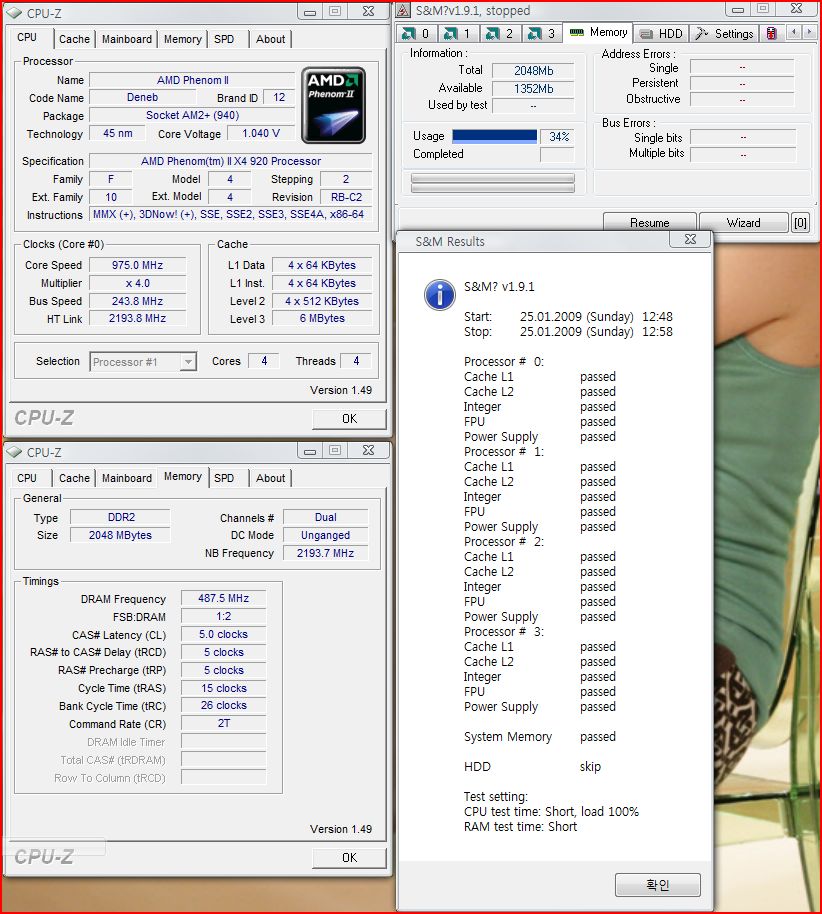
Task: Open Cache tab in bottom CPU-Z window
Action: (x=74, y=478)
